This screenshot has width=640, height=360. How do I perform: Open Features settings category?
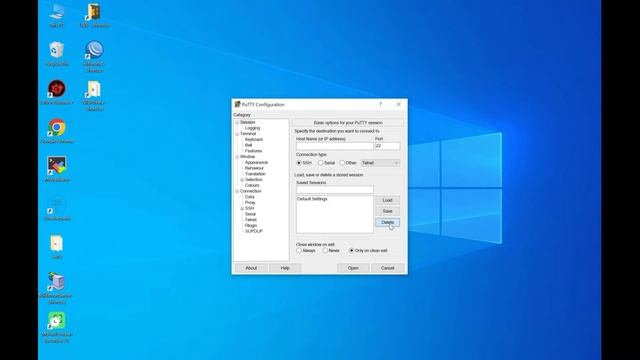pos(253,151)
